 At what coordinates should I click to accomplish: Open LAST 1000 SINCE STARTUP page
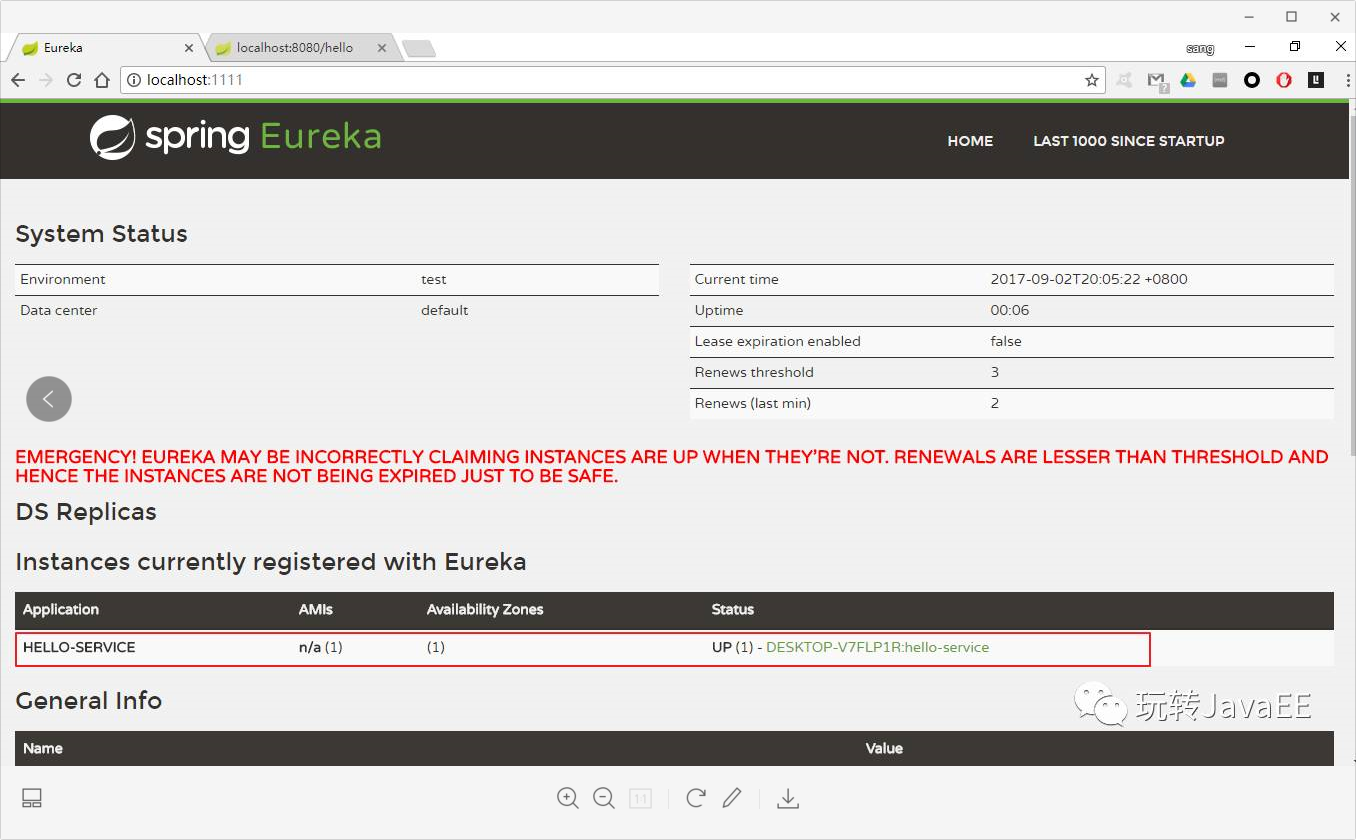1129,141
